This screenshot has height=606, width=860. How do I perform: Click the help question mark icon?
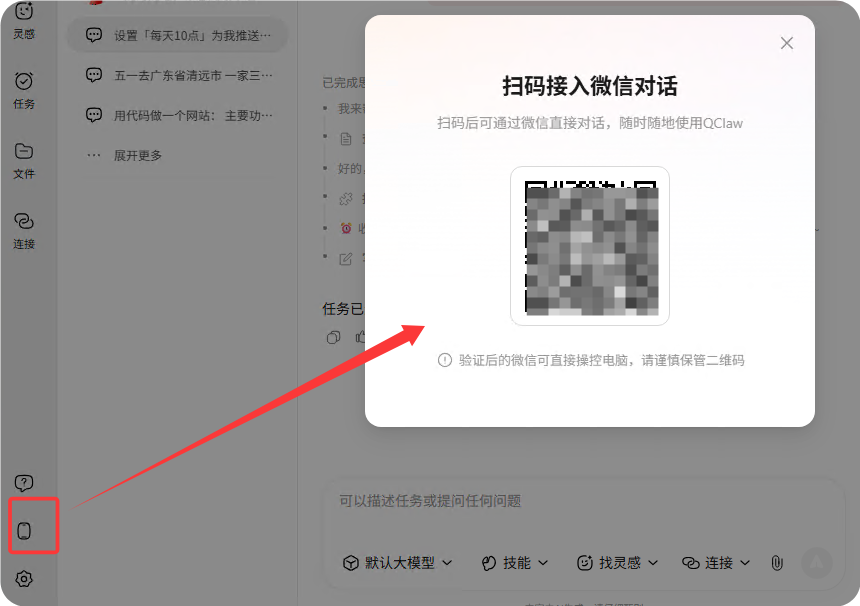click(x=25, y=484)
